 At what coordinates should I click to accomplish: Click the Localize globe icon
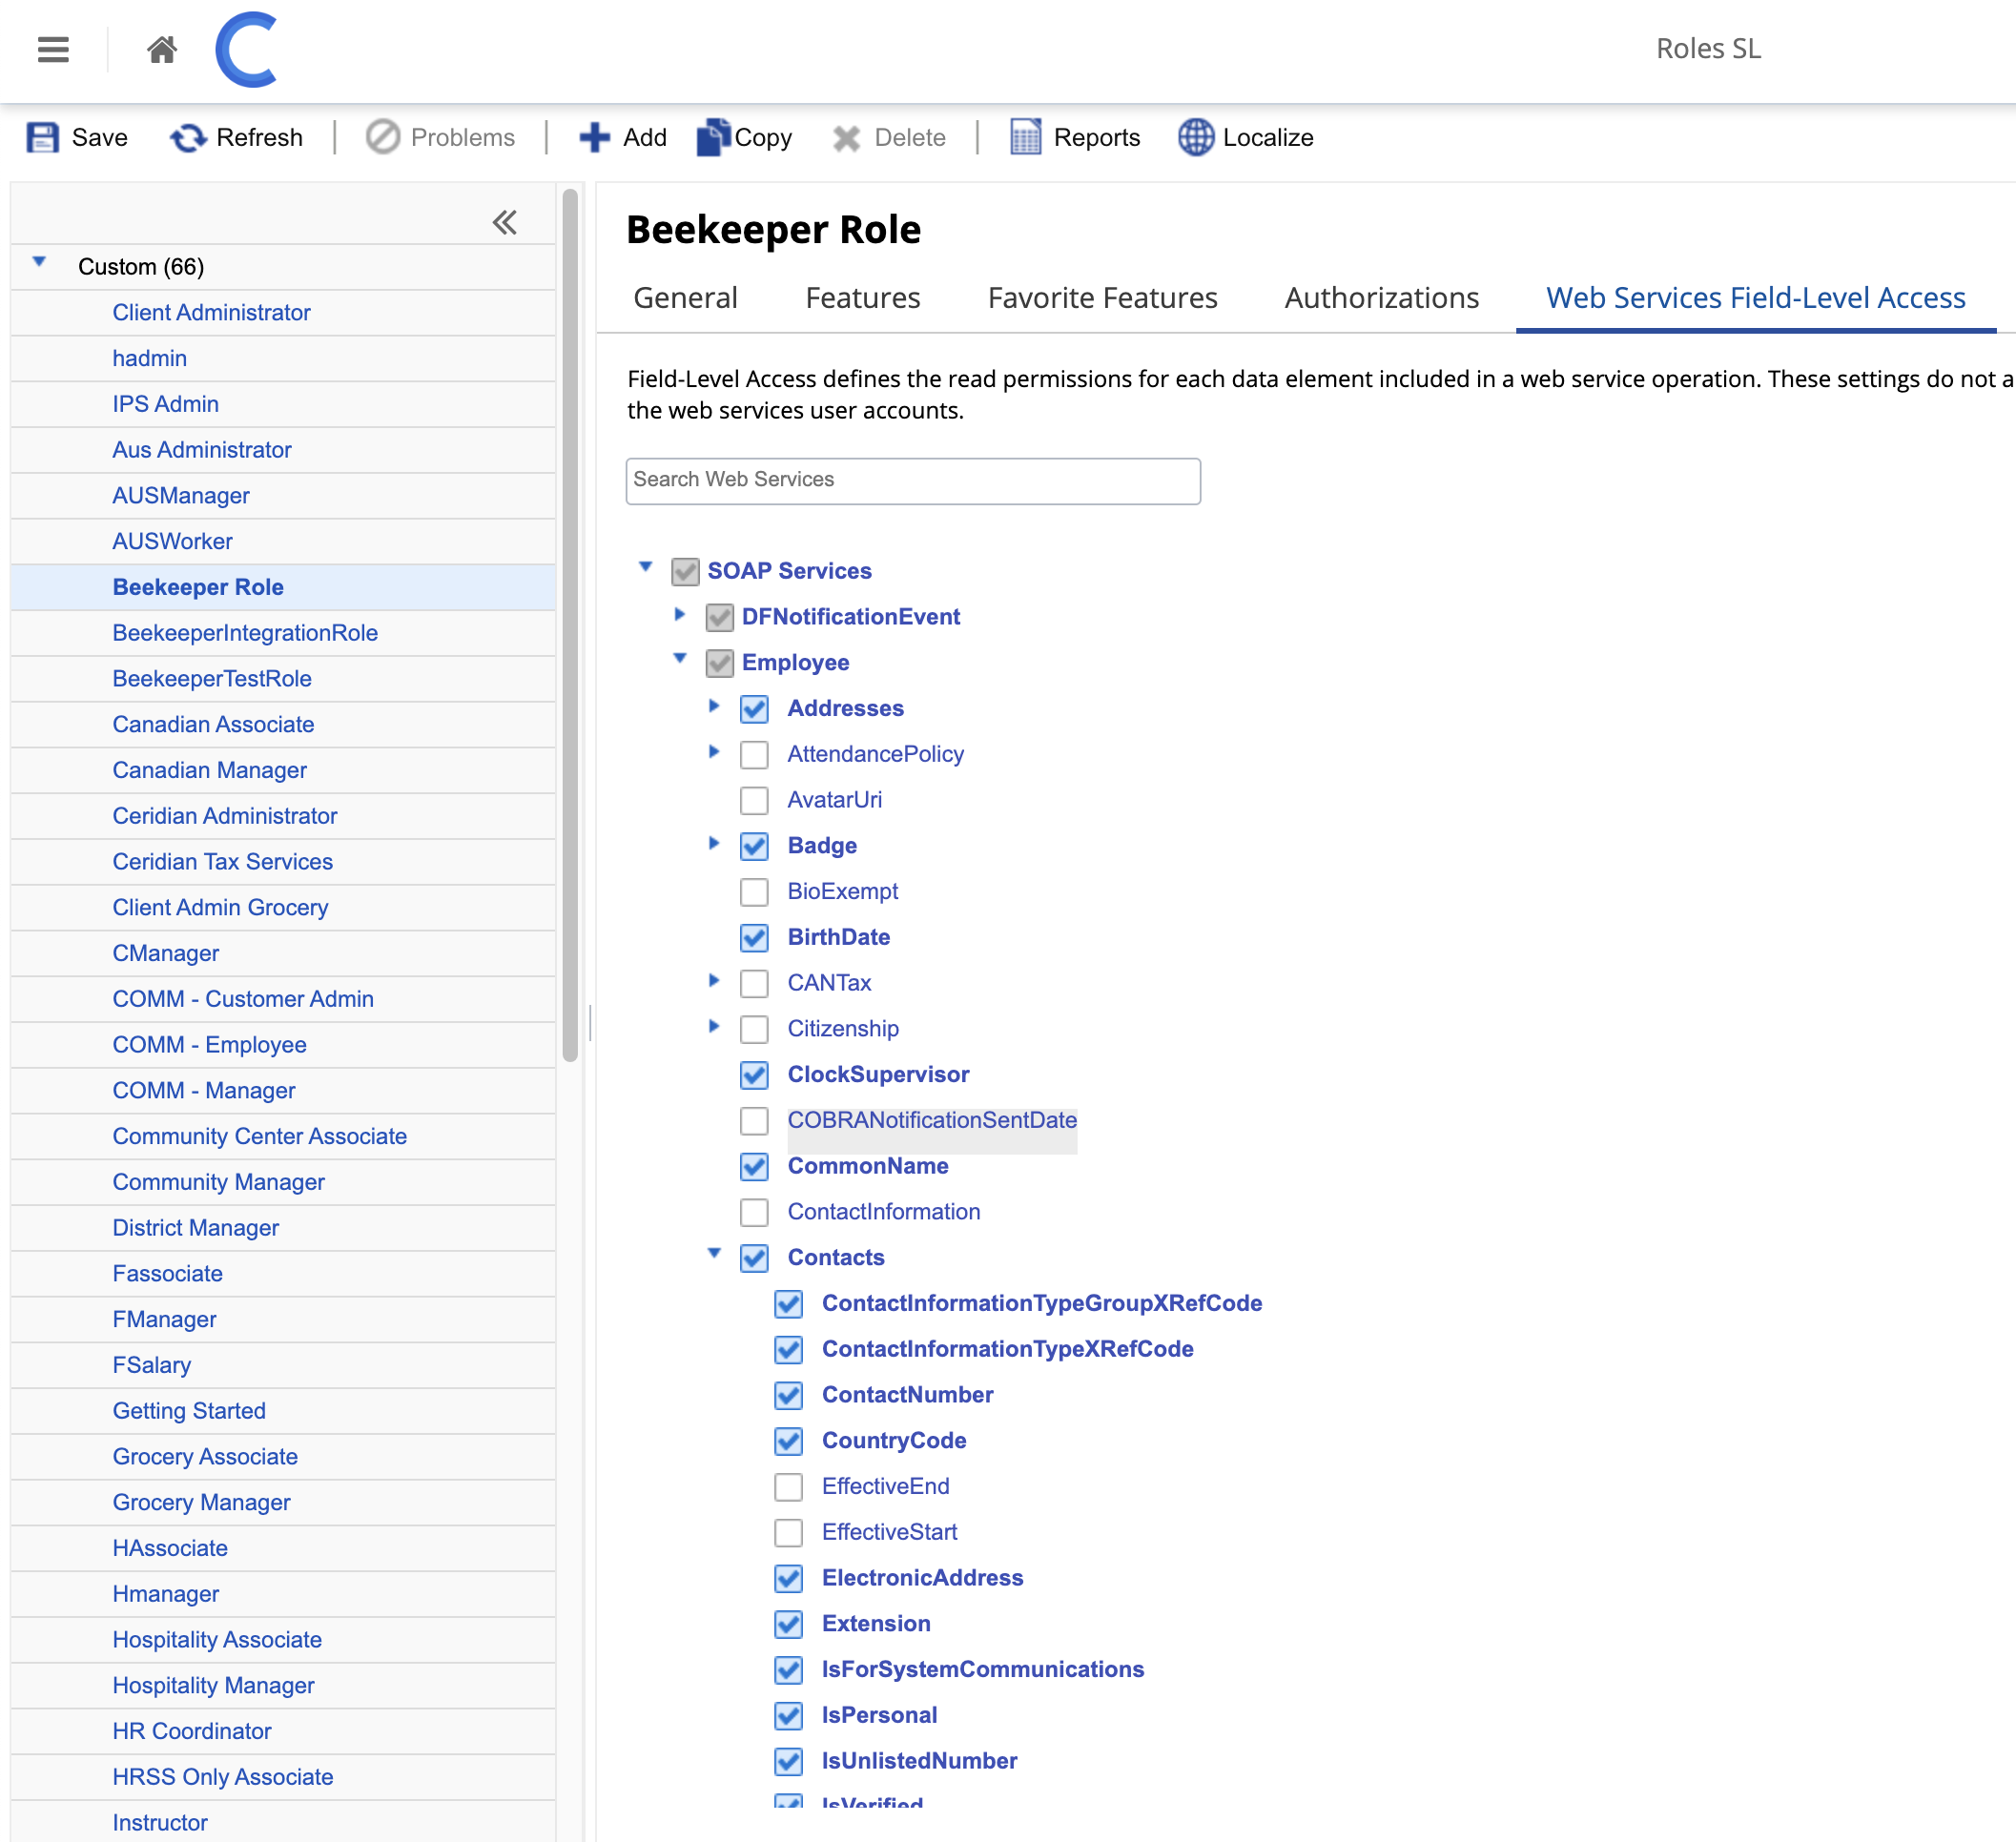[x=1196, y=137]
